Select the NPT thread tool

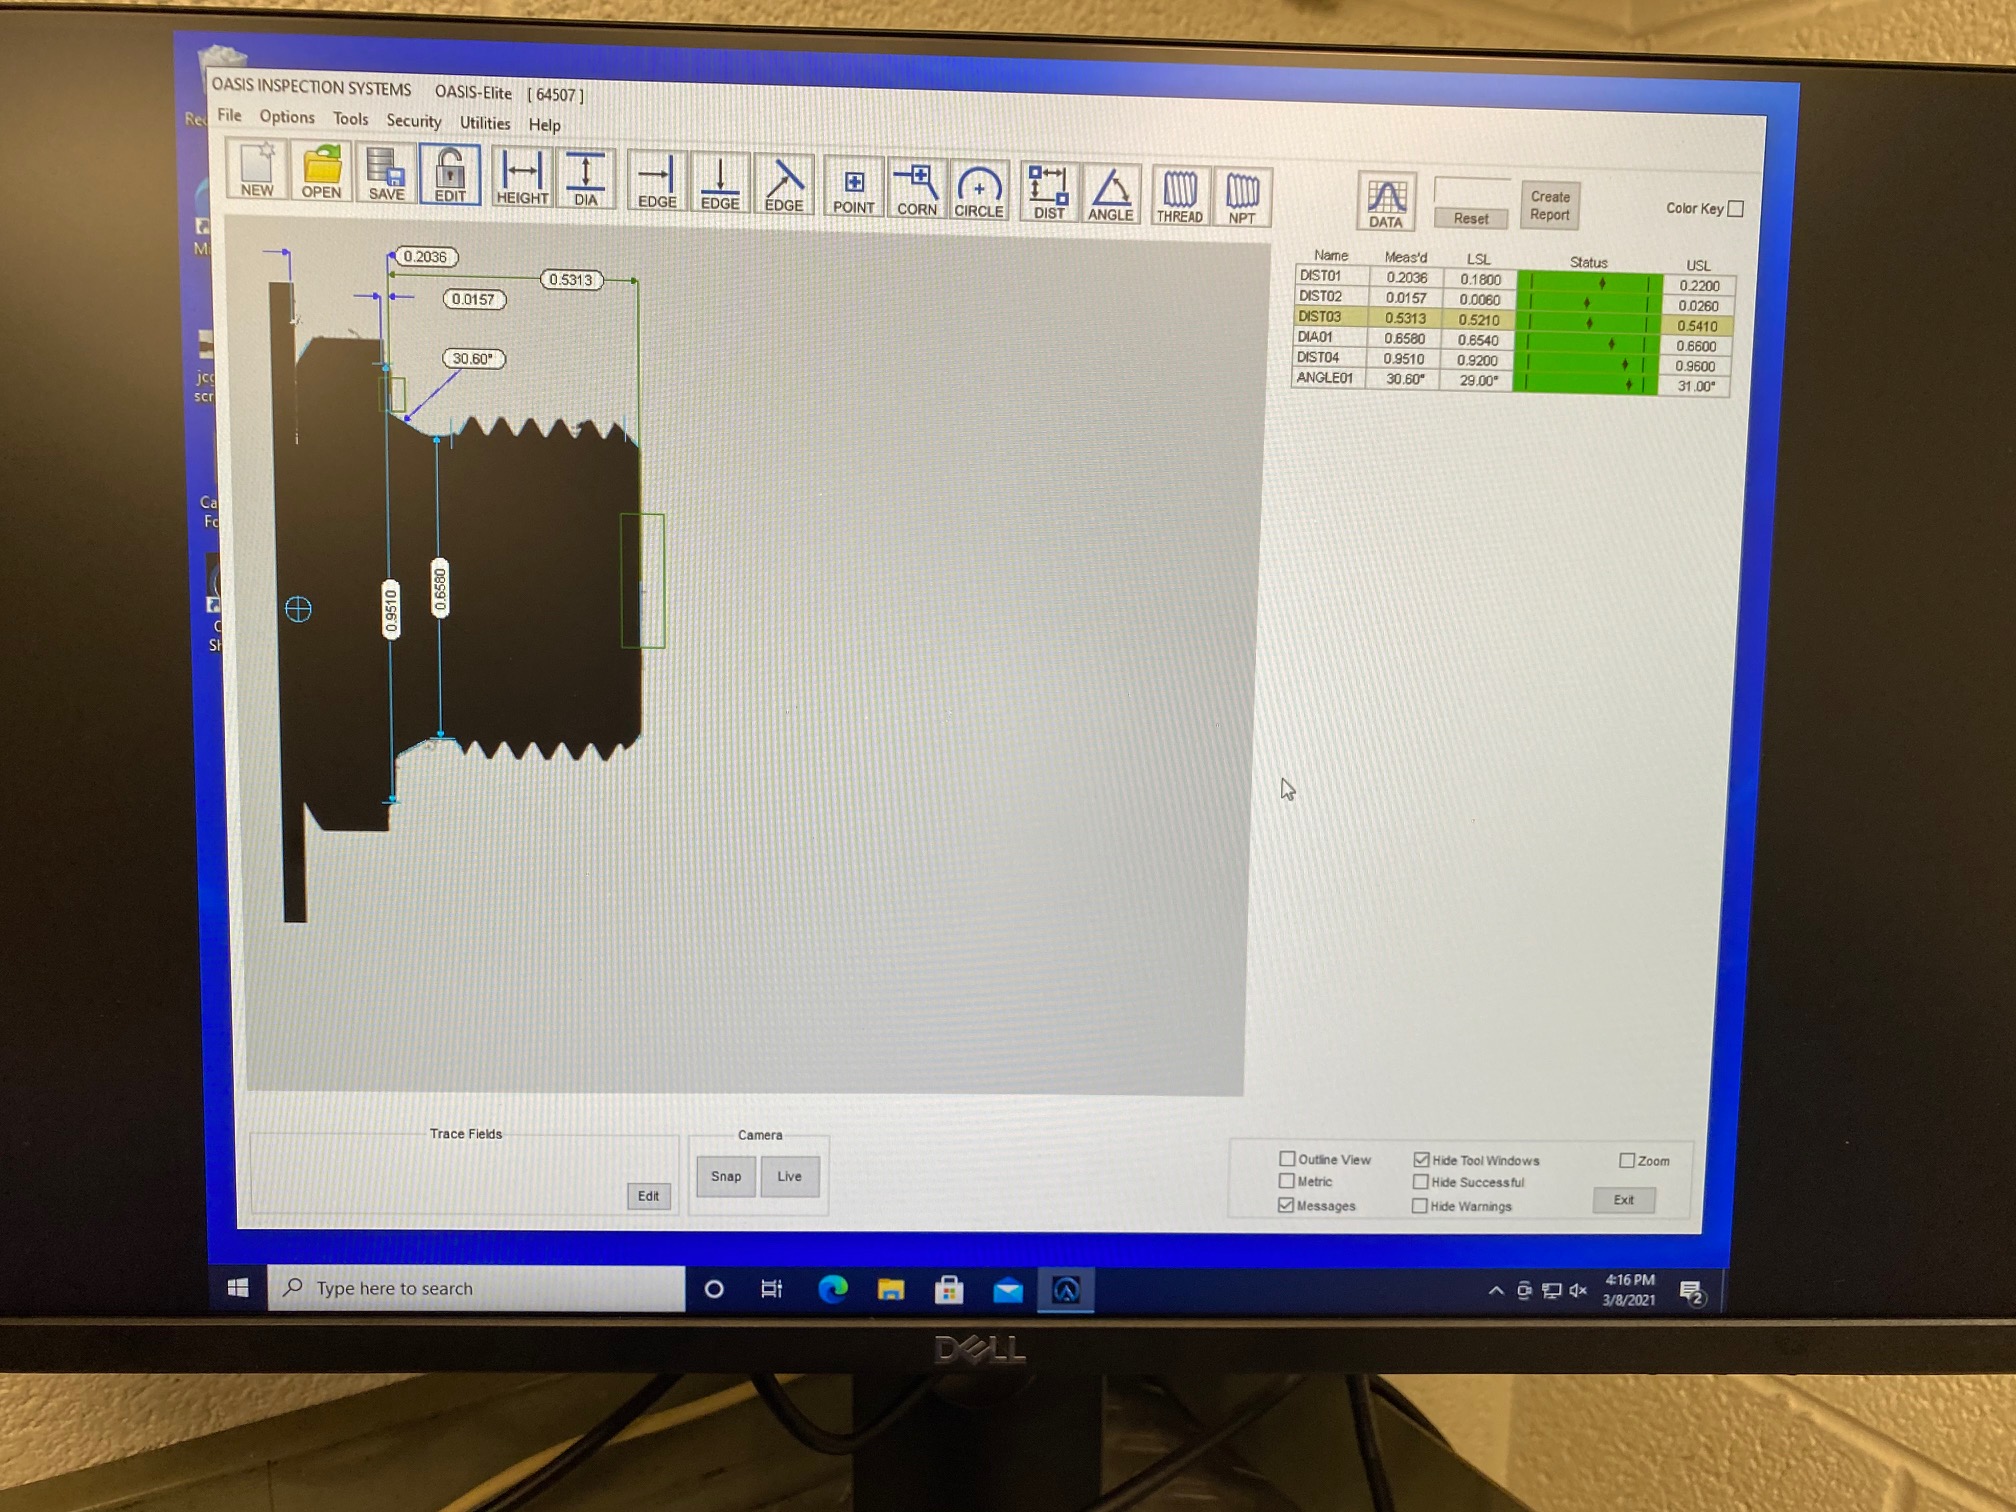[x=1242, y=197]
